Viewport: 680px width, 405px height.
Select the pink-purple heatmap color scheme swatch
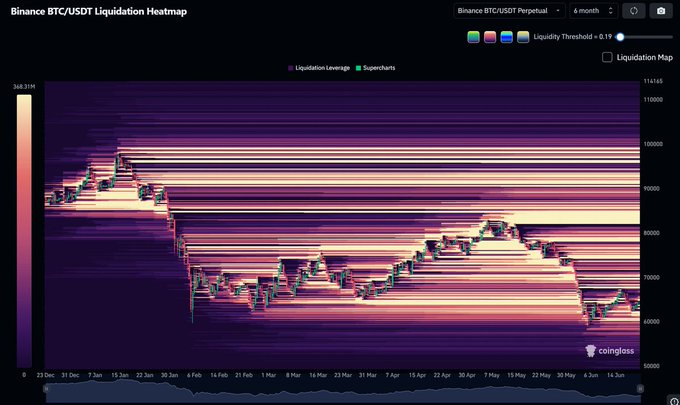point(490,37)
